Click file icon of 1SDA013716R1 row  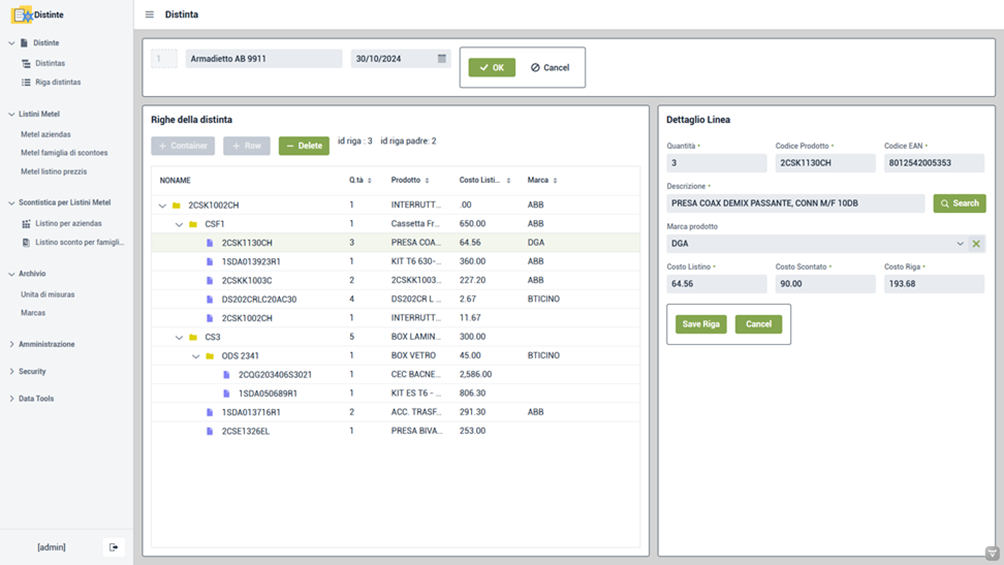(x=209, y=413)
